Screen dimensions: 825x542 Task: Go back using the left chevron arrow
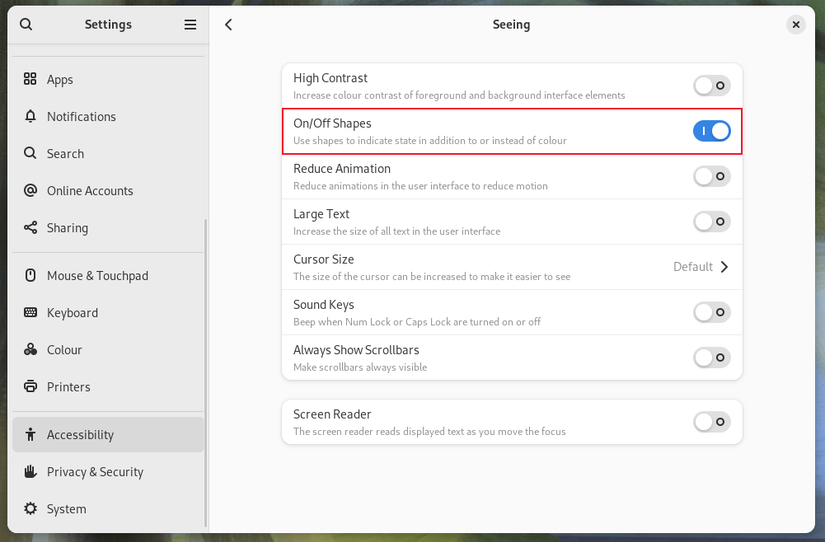click(228, 25)
